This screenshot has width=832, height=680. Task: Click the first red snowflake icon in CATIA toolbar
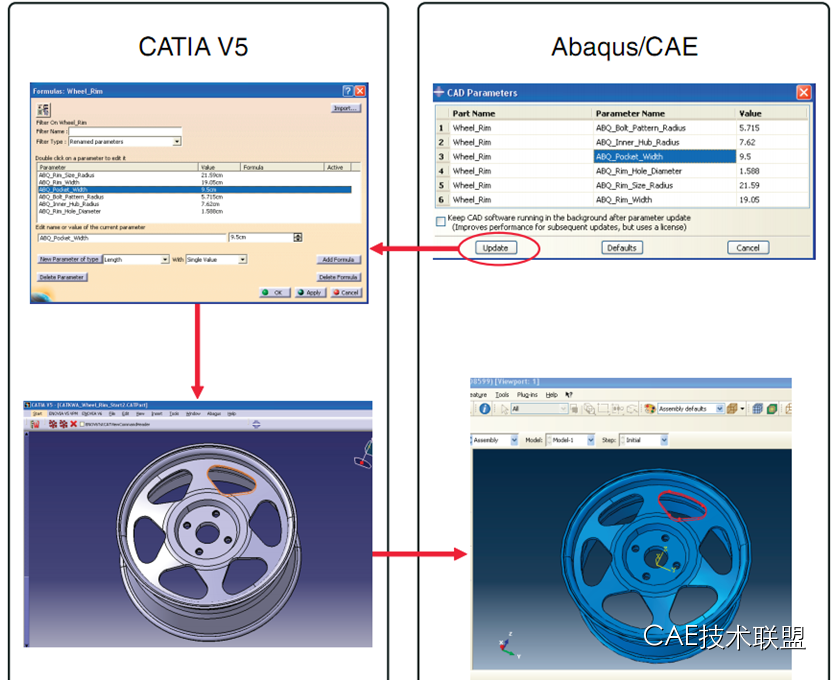pos(53,424)
